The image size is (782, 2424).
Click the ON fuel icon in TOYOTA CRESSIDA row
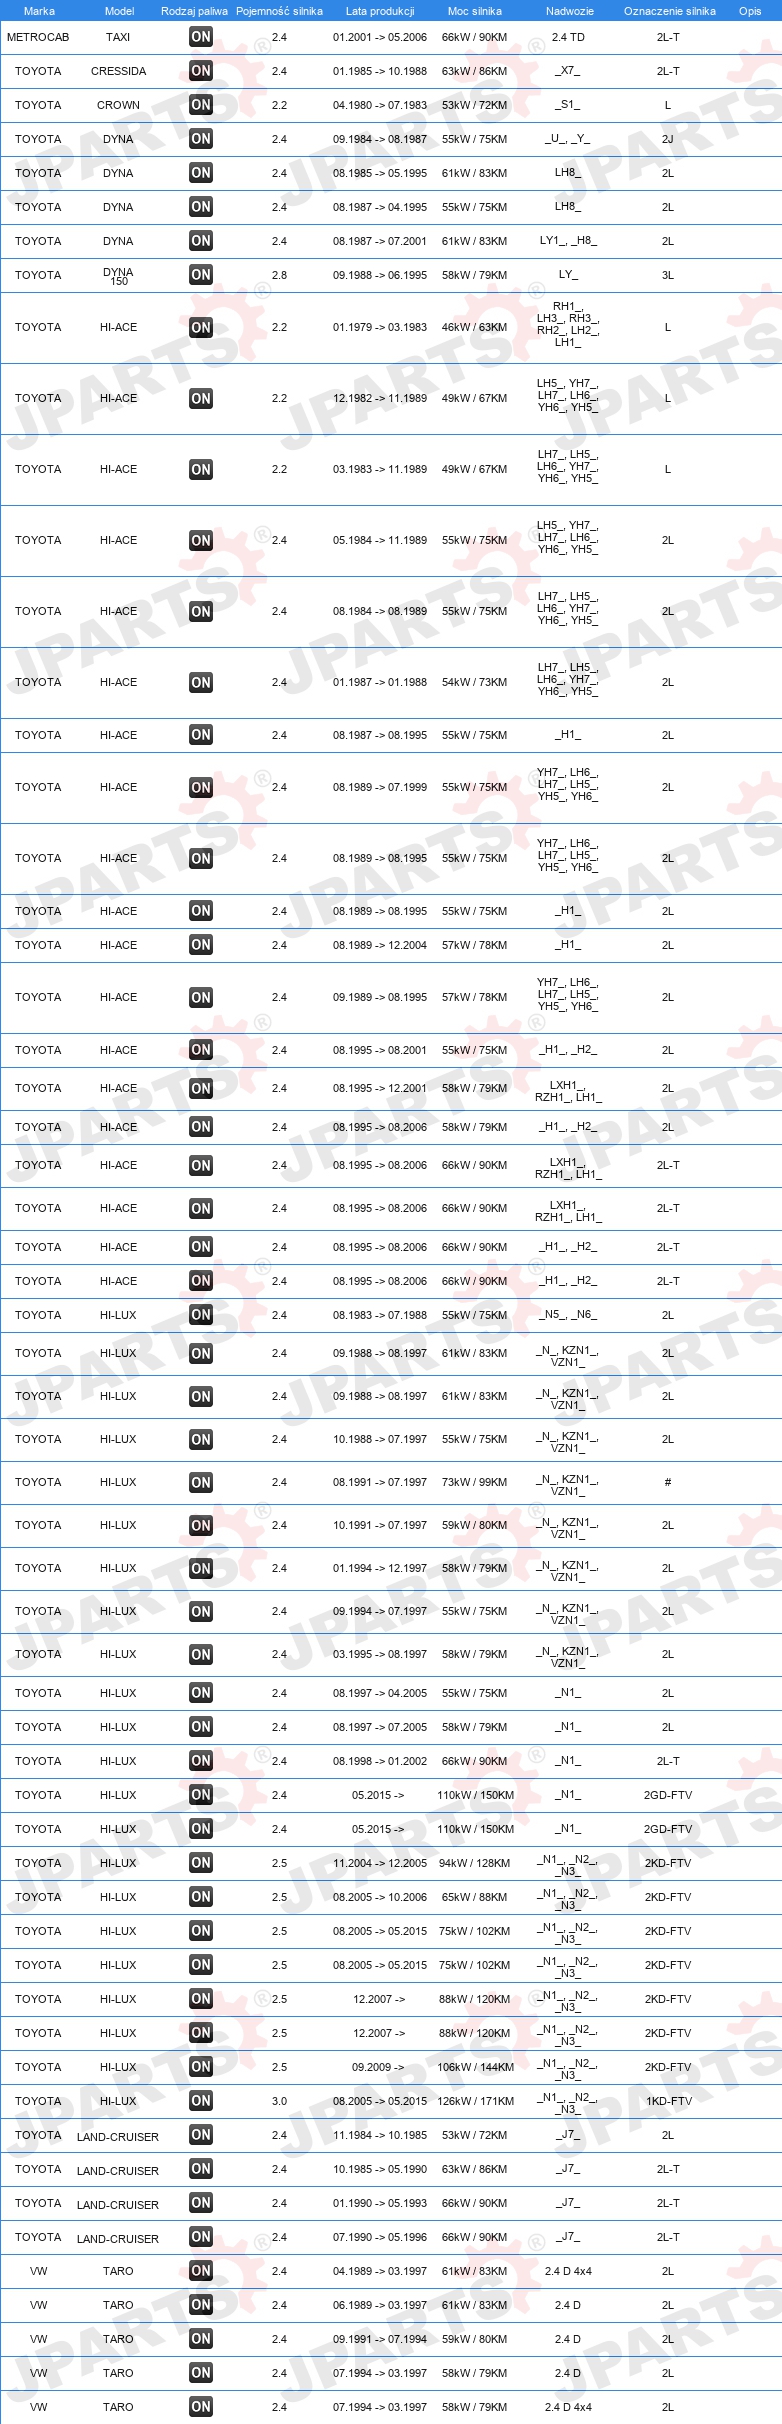(x=200, y=71)
